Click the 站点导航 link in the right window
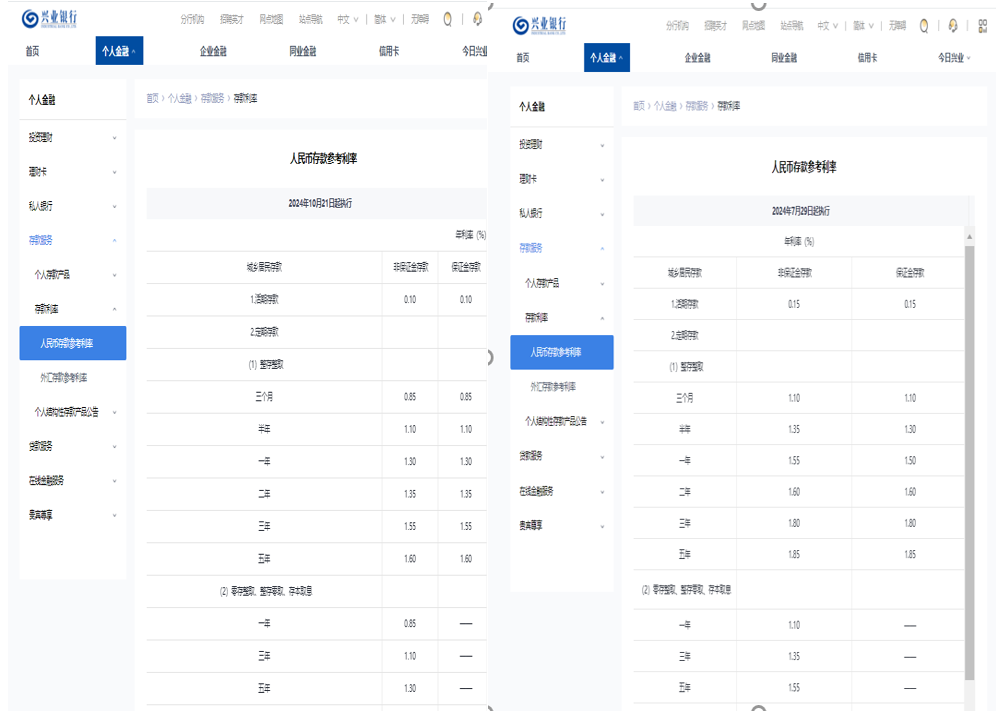996x727 pixels. [792, 26]
